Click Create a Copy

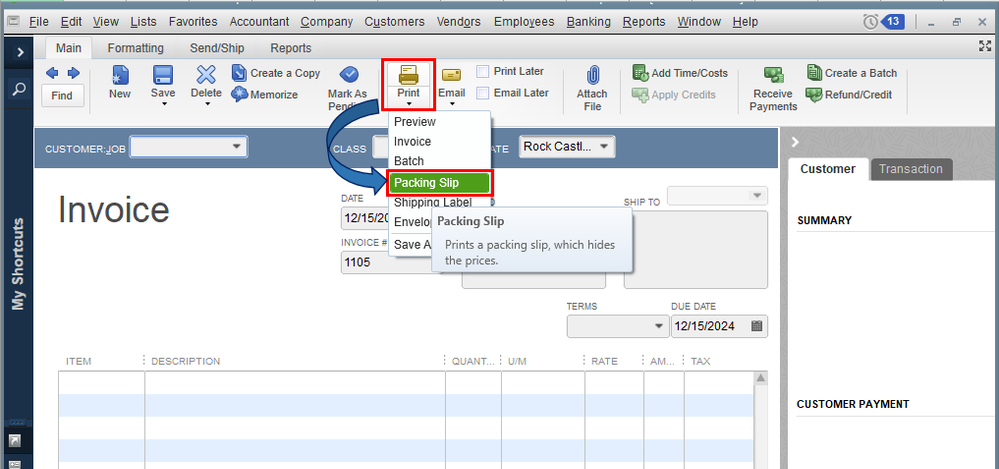click(x=276, y=73)
